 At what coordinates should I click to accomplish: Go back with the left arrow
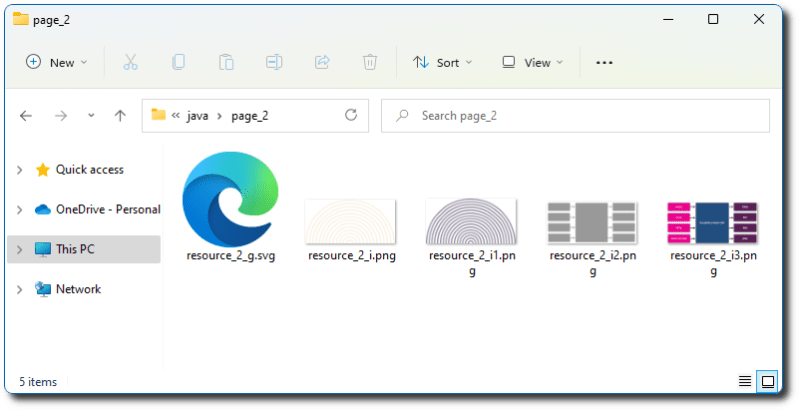pyautogui.click(x=26, y=116)
